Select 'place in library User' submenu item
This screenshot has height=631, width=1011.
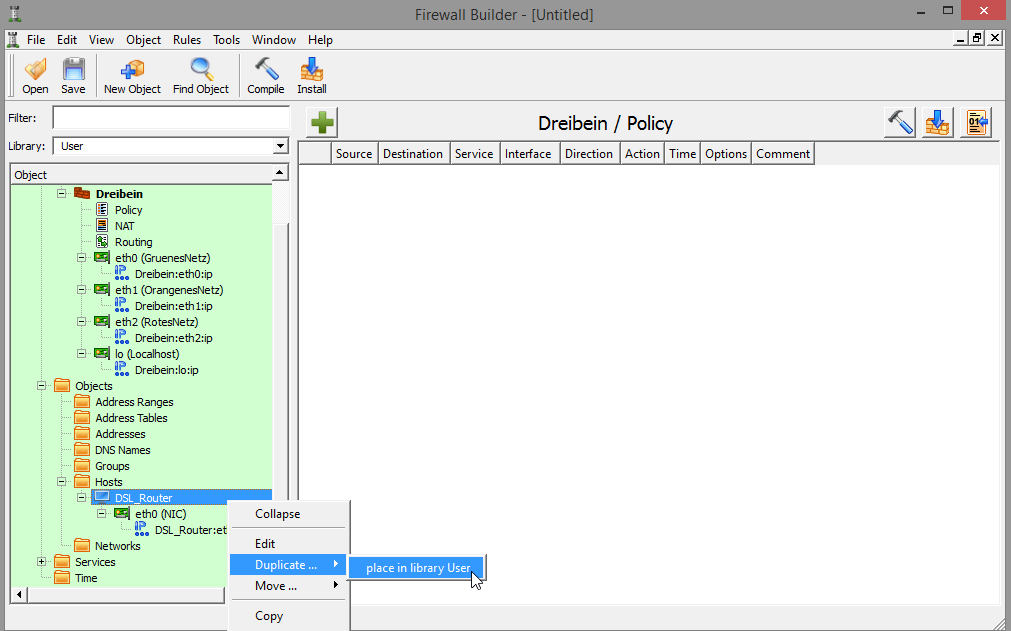coord(417,568)
